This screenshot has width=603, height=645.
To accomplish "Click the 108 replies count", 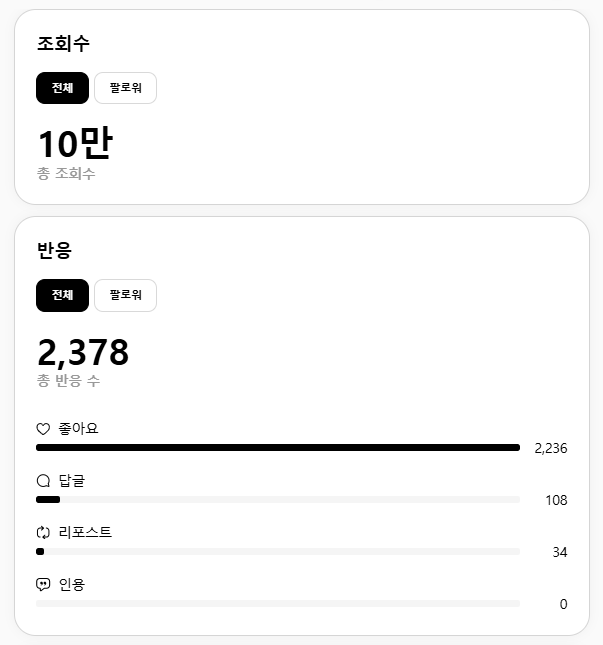I will click(x=556, y=500).
